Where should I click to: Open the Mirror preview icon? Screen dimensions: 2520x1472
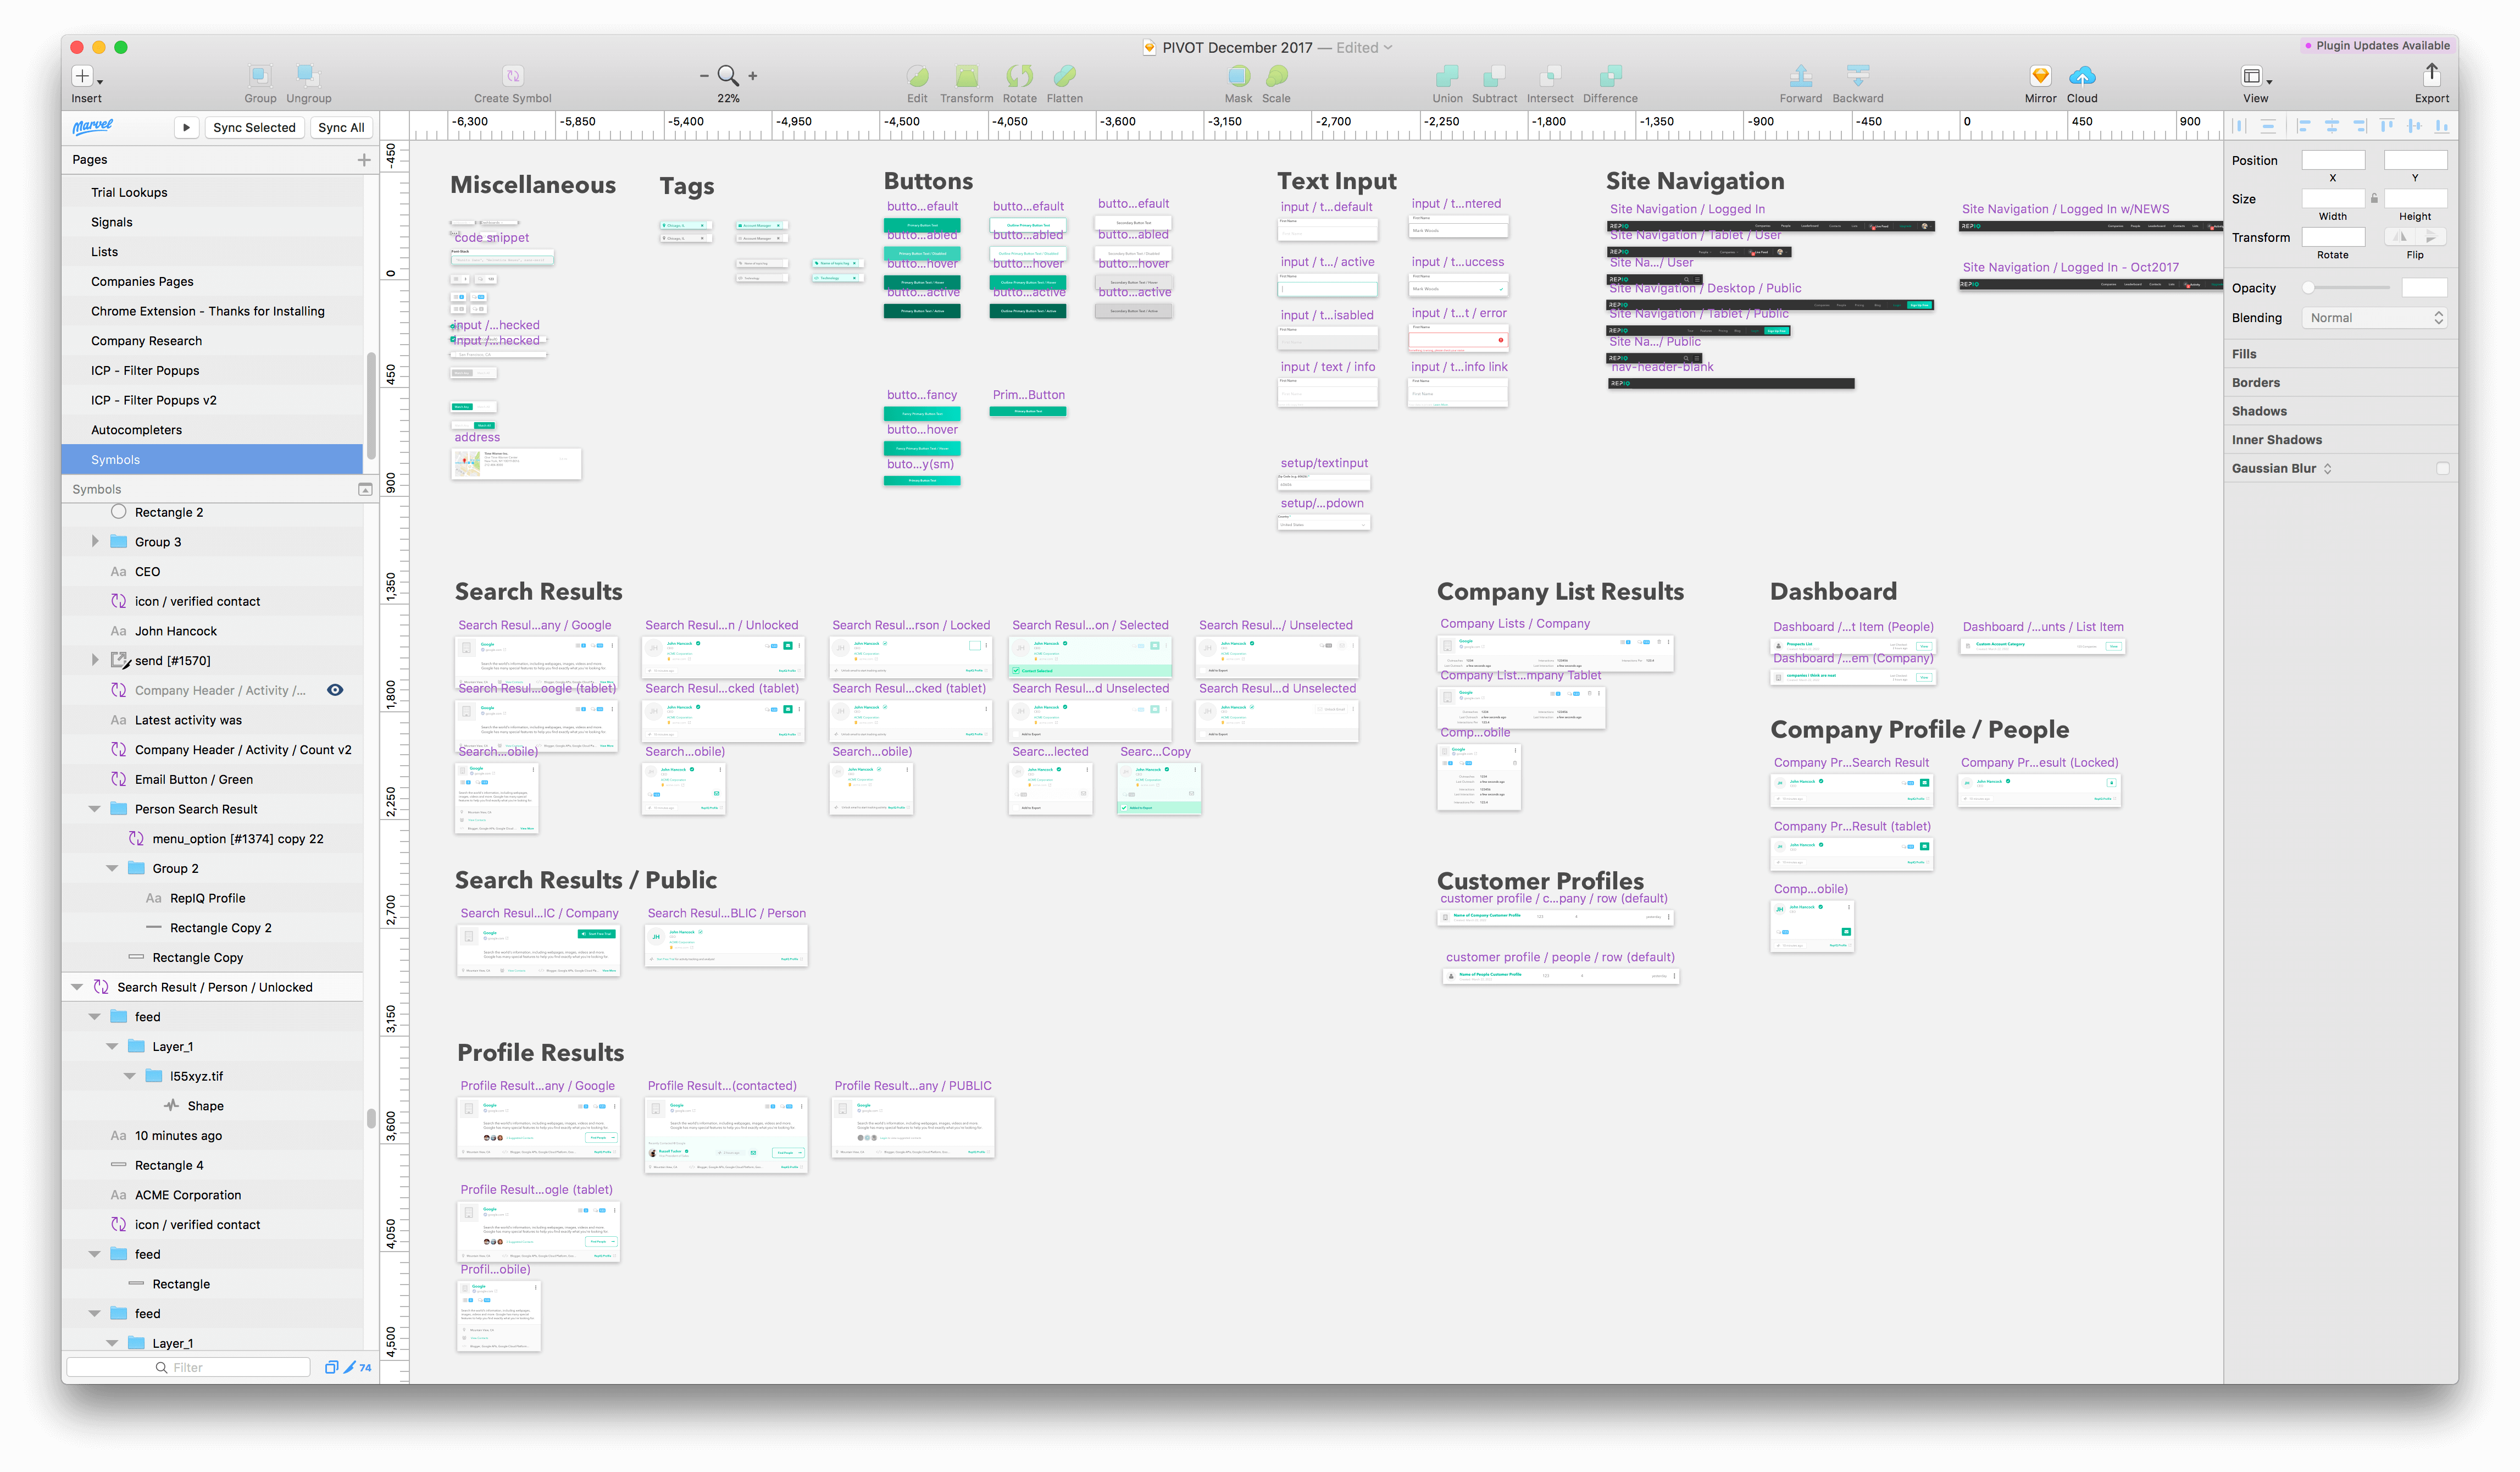pyautogui.click(x=2040, y=76)
